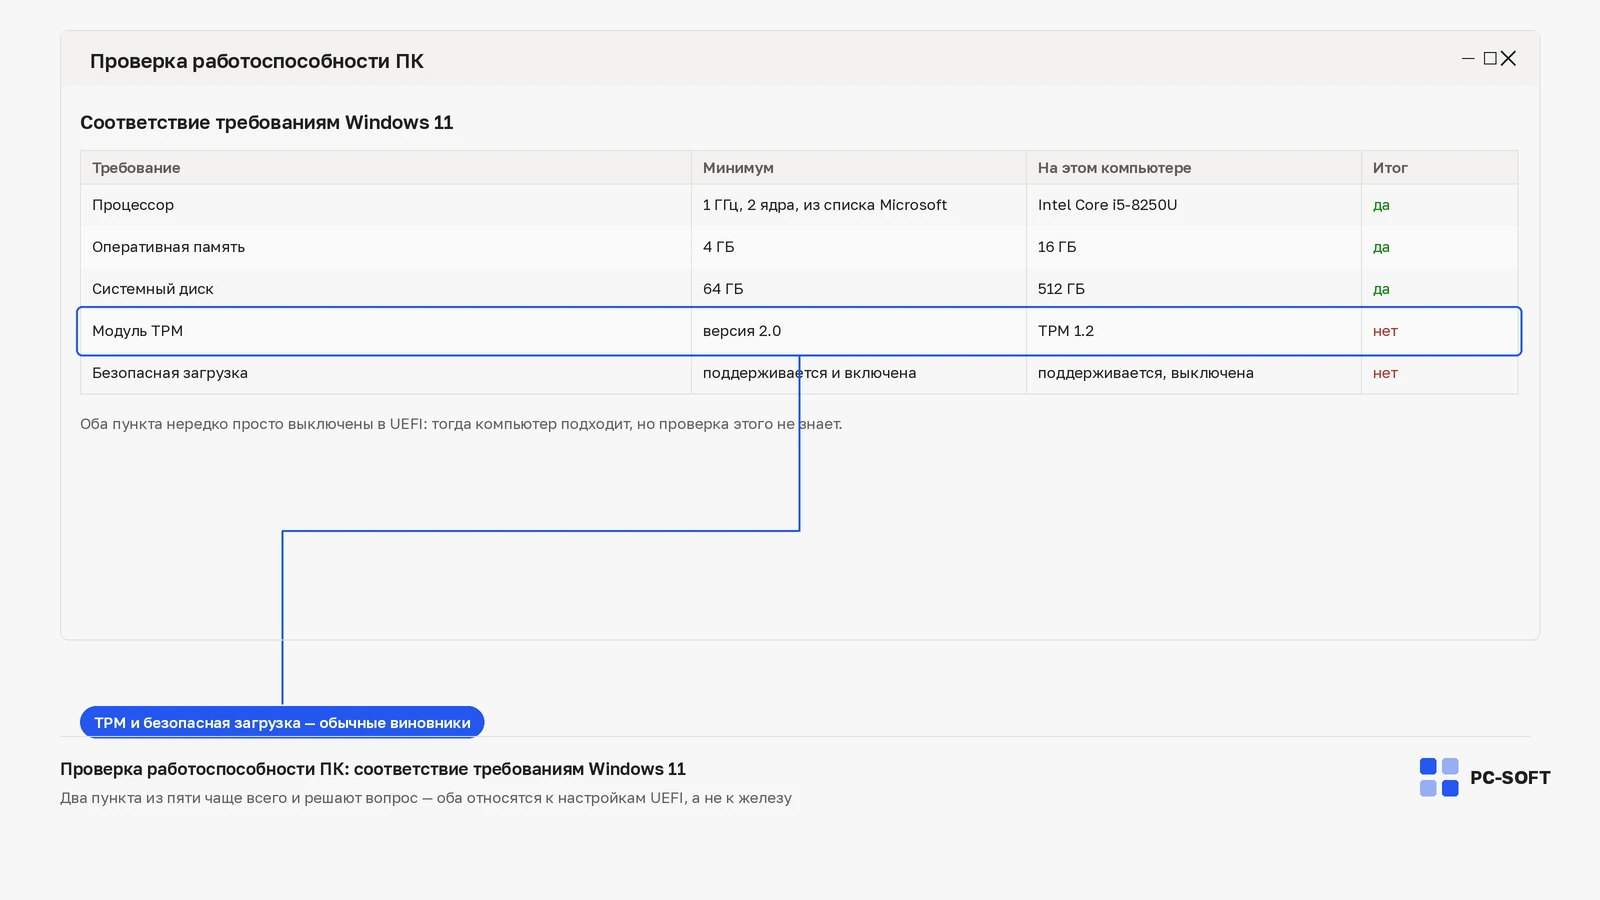The image size is (1600, 900).
Task: Click the PC-SOFT logo icon
Action: pos(1439,777)
